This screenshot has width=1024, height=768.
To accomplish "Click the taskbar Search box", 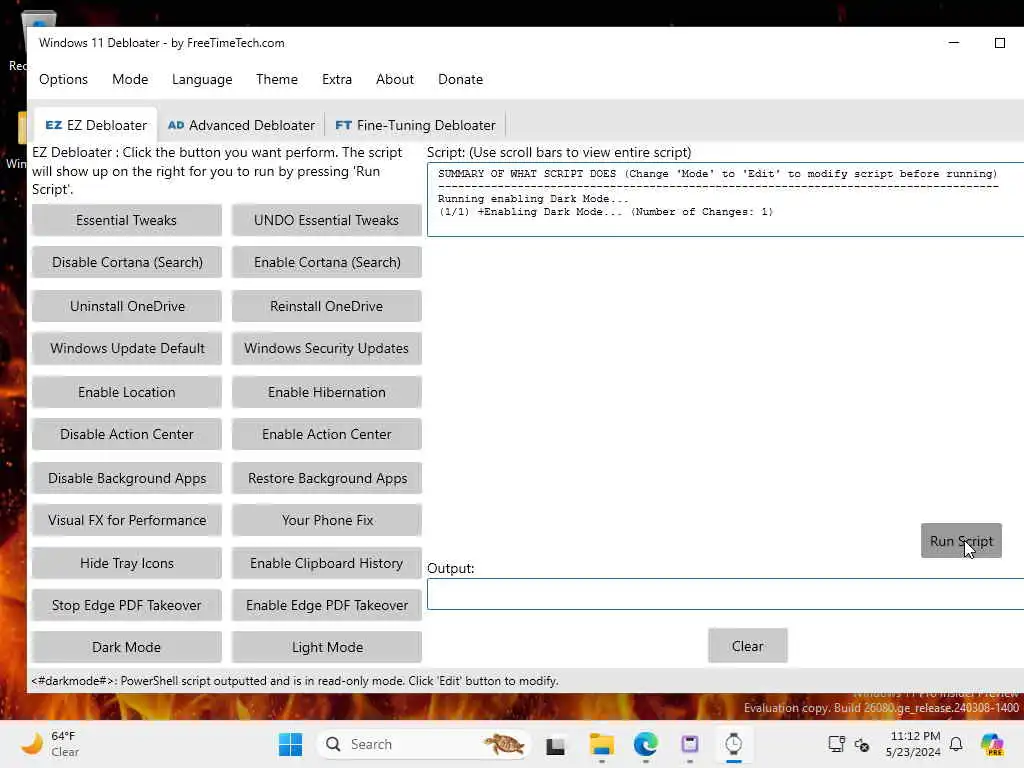I will click(423, 744).
